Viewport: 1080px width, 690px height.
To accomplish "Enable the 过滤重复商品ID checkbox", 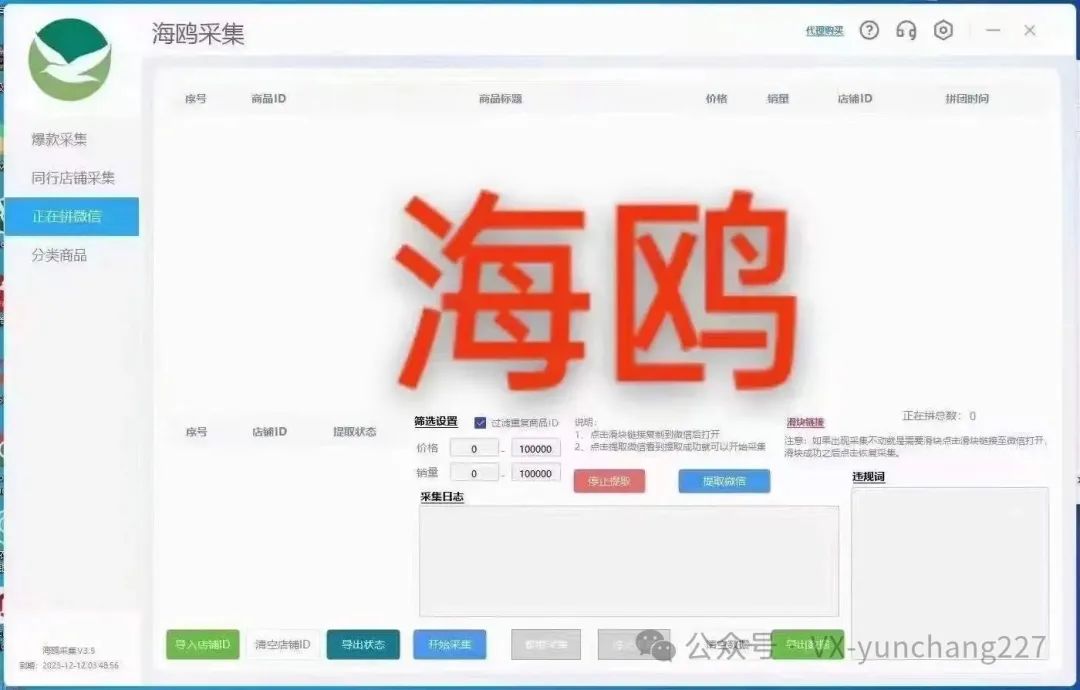I will [480, 422].
